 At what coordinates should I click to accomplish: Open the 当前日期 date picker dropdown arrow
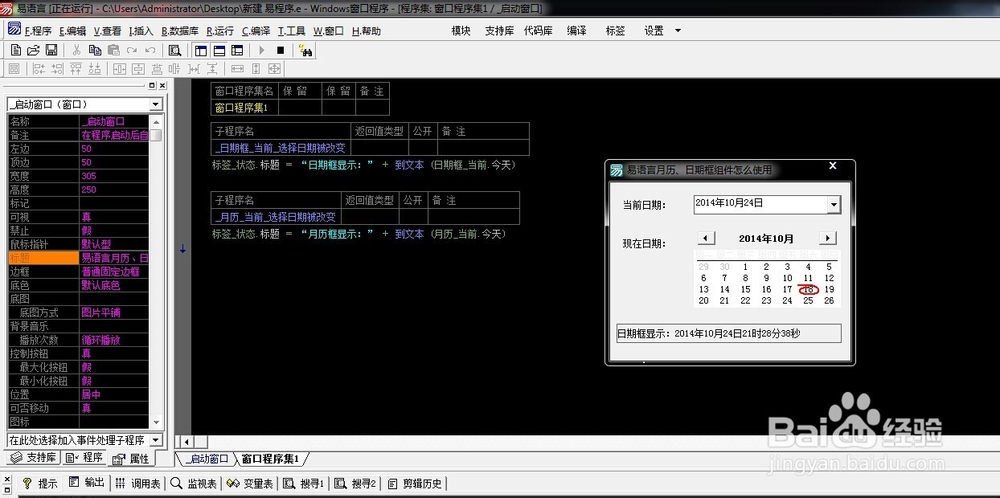tap(834, 205)
